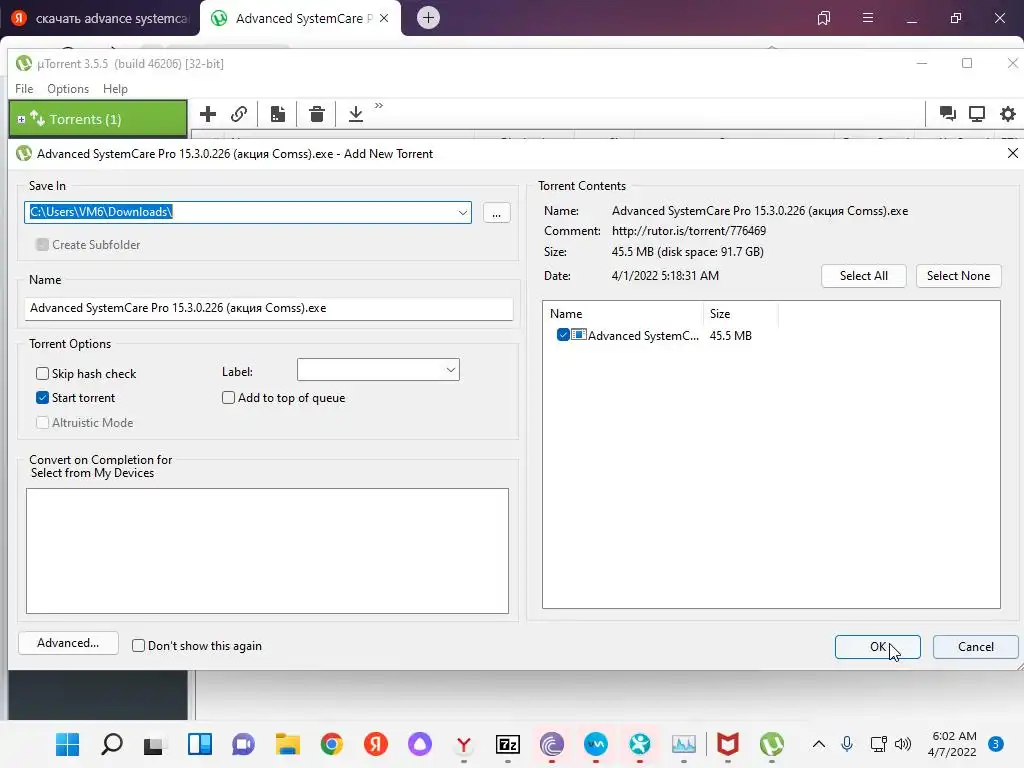Click the microphone tray icon
This screenshot has height=768, width=1024.
coord(847,744)
